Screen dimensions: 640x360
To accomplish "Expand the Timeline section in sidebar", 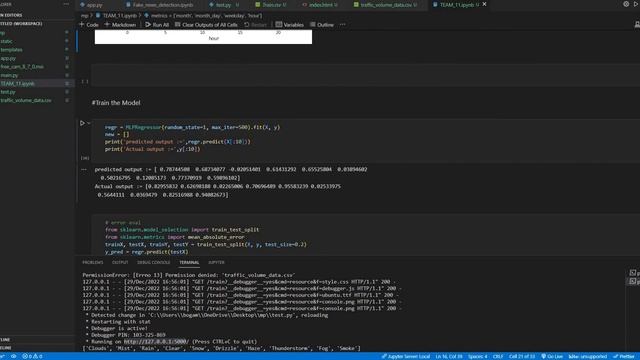I will tap(6, 348).
